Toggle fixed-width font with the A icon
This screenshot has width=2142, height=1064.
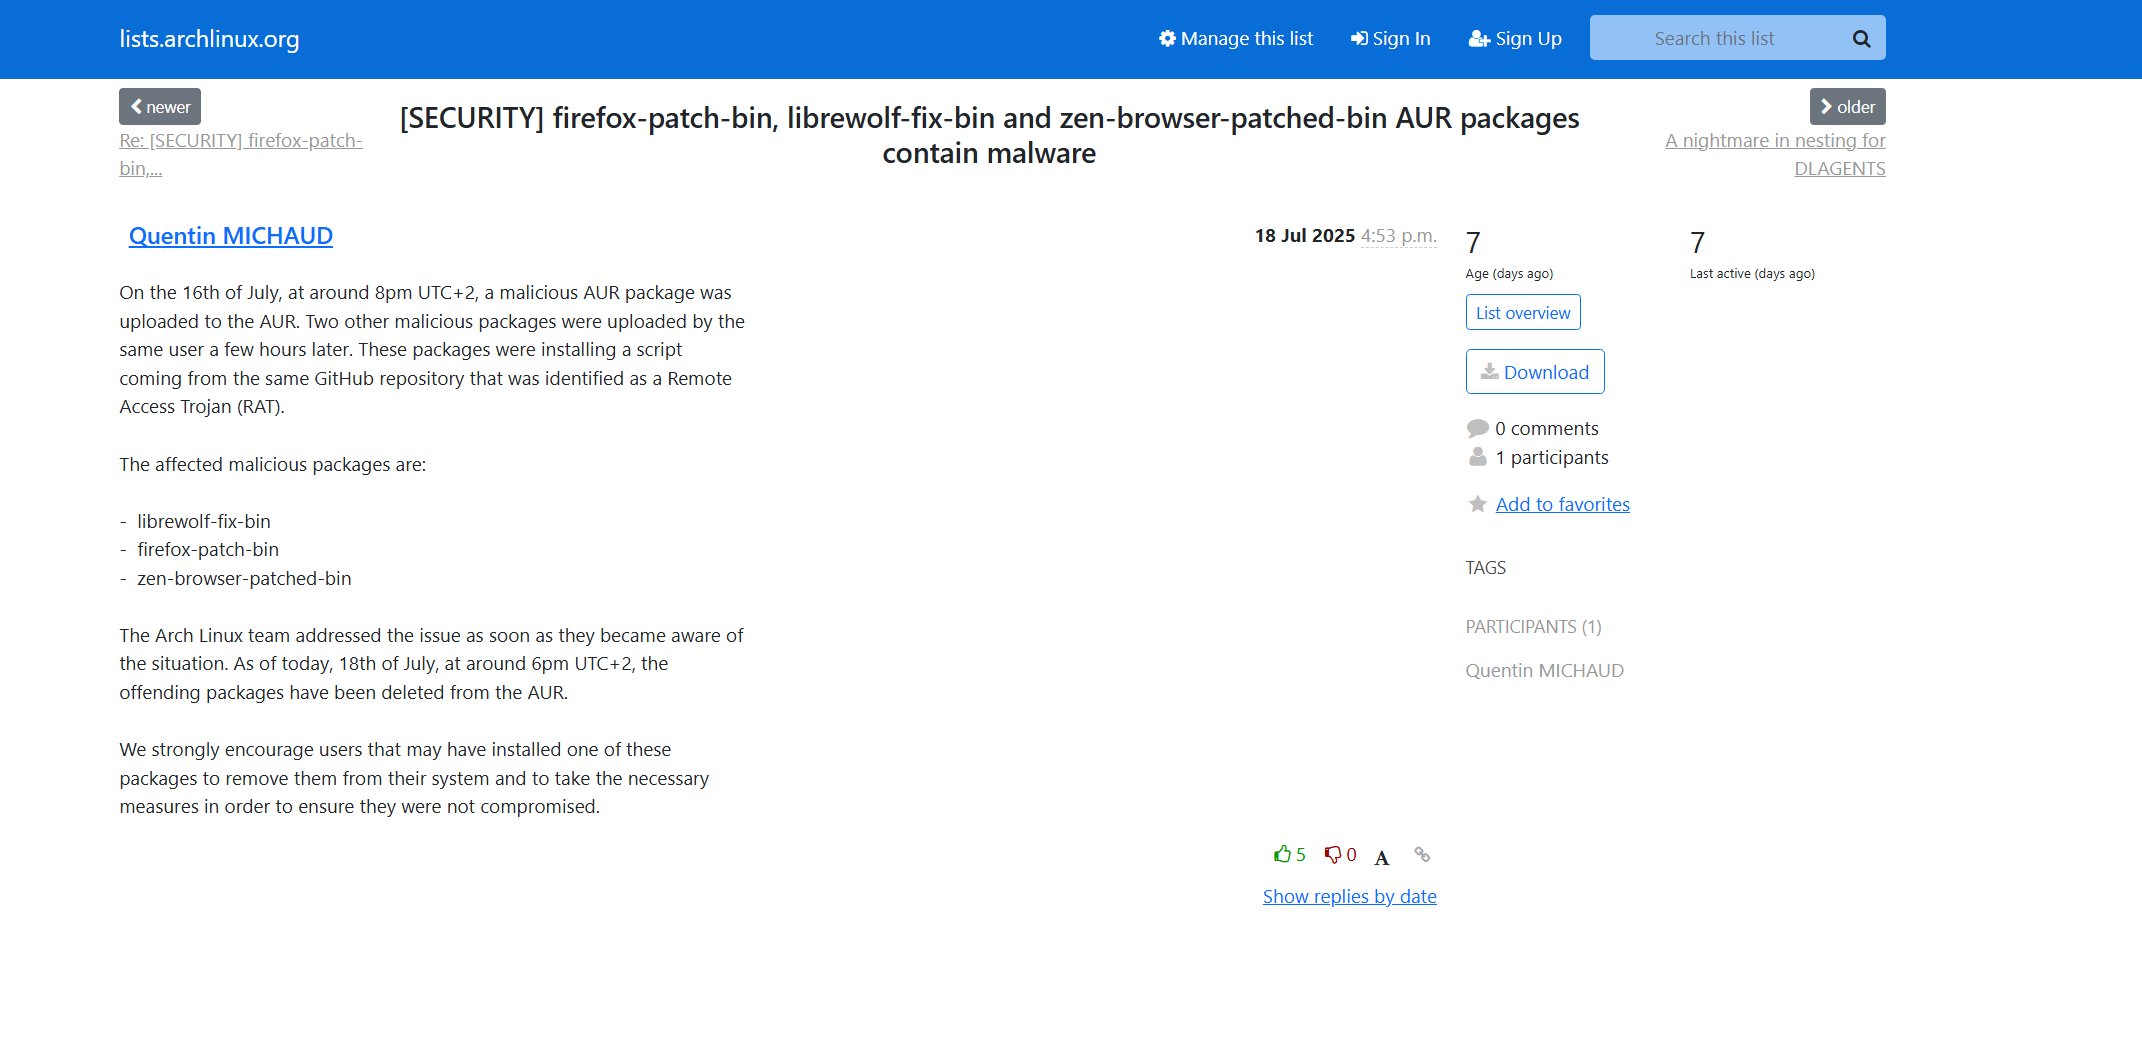click(x=1382, y=857)
